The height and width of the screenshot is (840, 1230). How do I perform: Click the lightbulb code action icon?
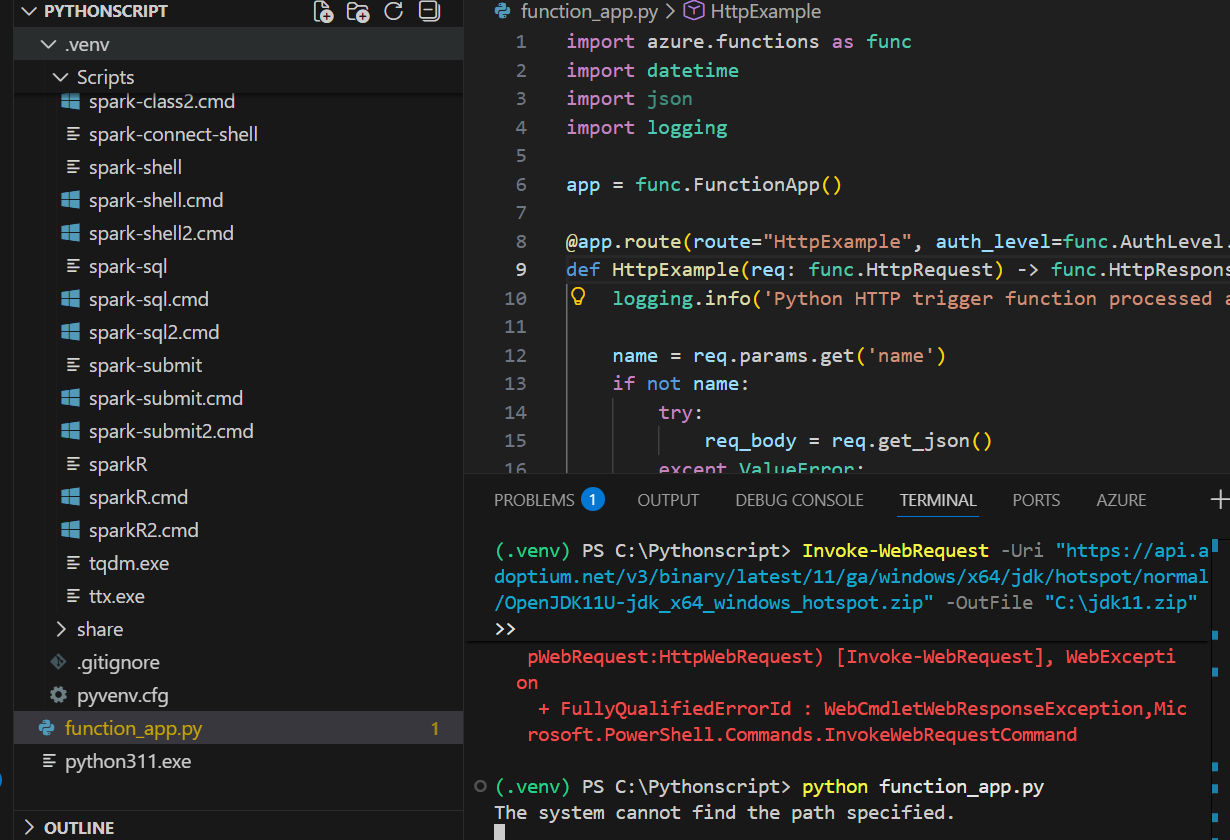(x=578, y=297)
